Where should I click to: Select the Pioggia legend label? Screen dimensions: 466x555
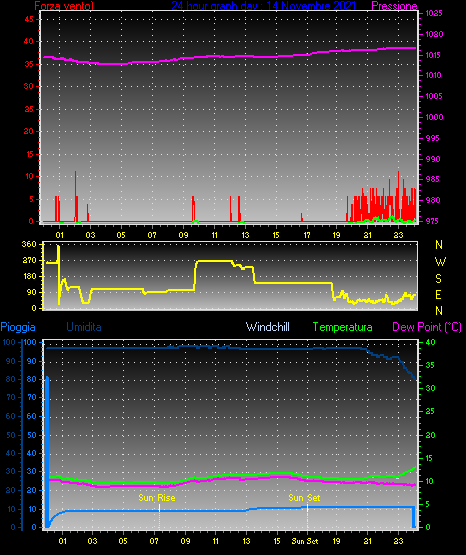[x=18, y=327]
